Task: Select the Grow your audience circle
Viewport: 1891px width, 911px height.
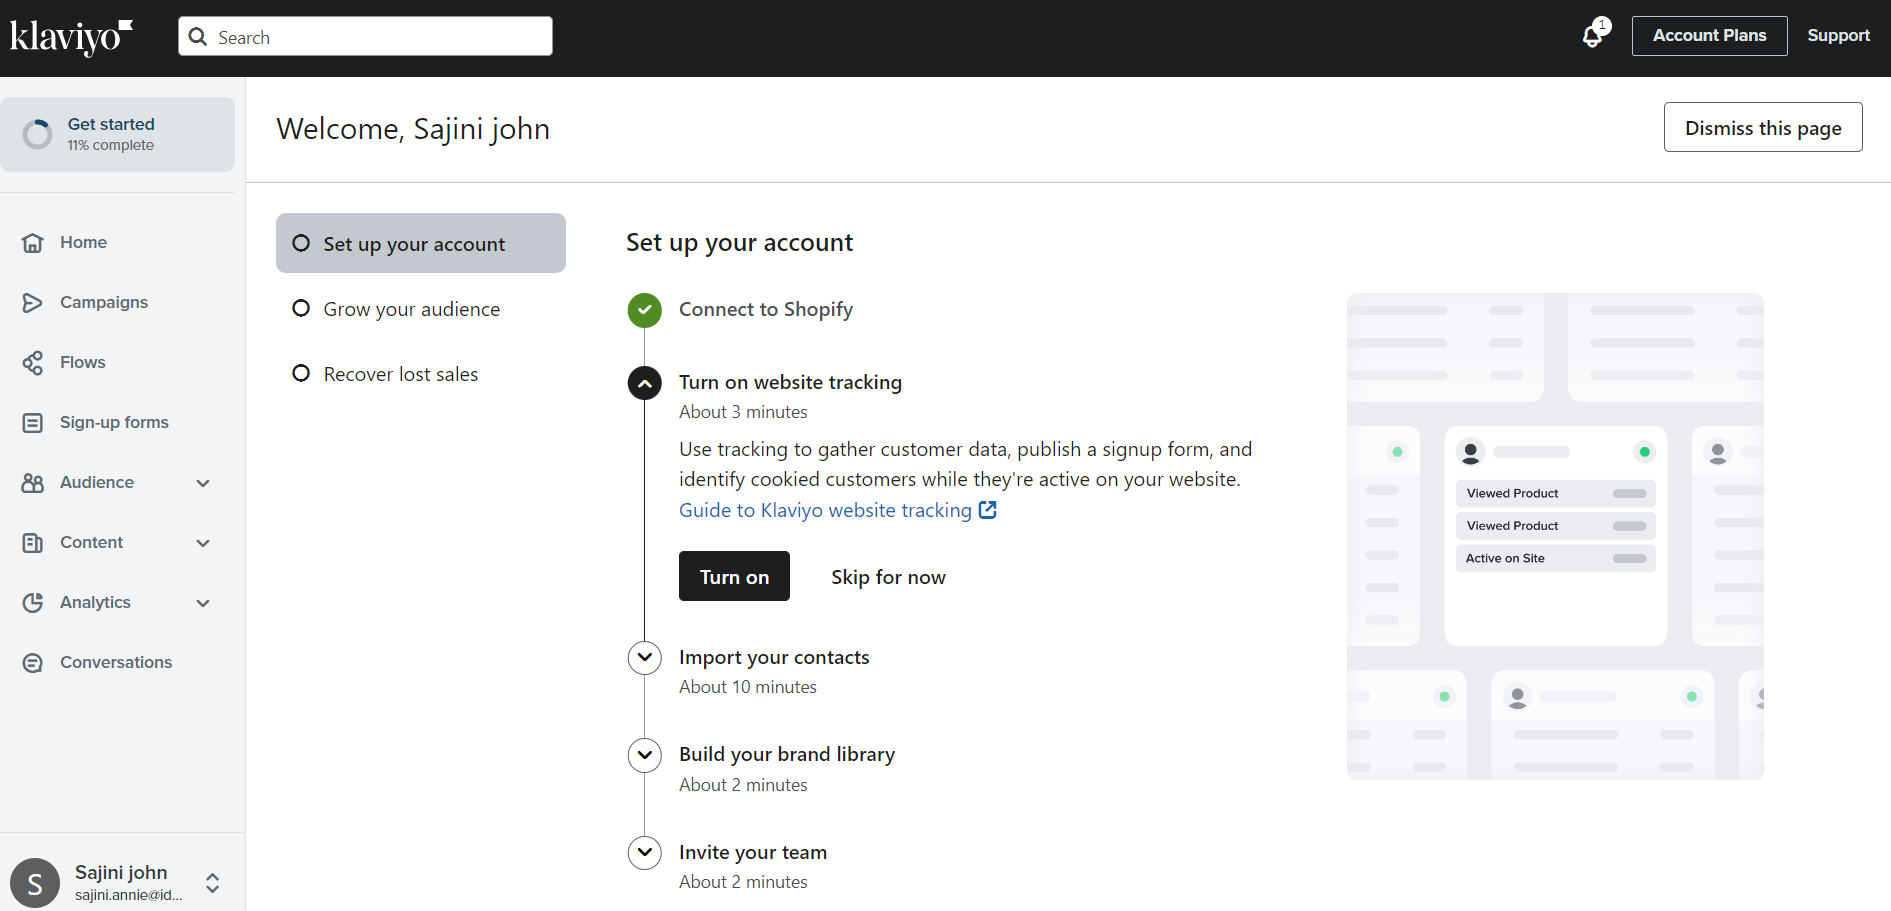Action: [x=301, y=308]
